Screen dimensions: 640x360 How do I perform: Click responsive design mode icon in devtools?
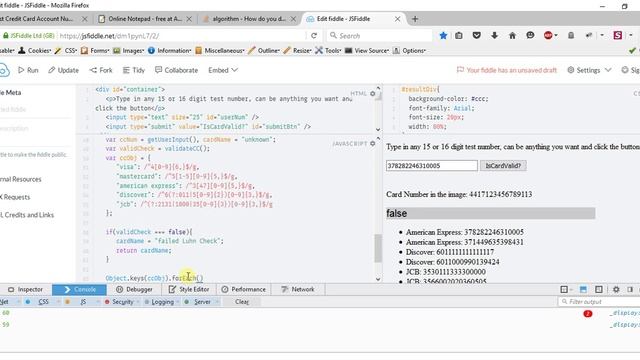tap(598, 289)
